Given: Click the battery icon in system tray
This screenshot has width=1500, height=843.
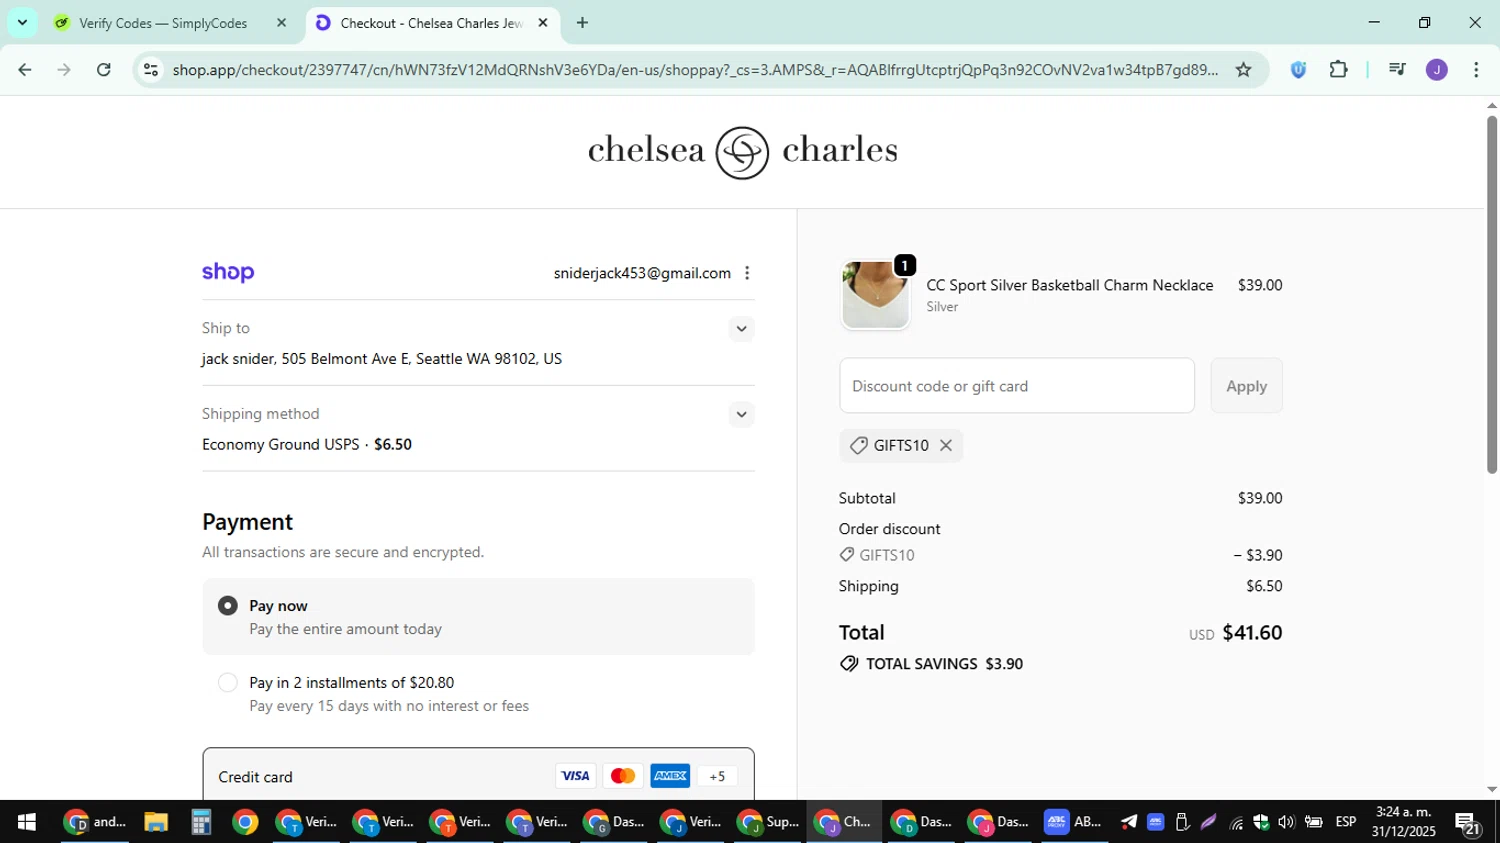Looking at the screenshot, I should click(1313, 822).
